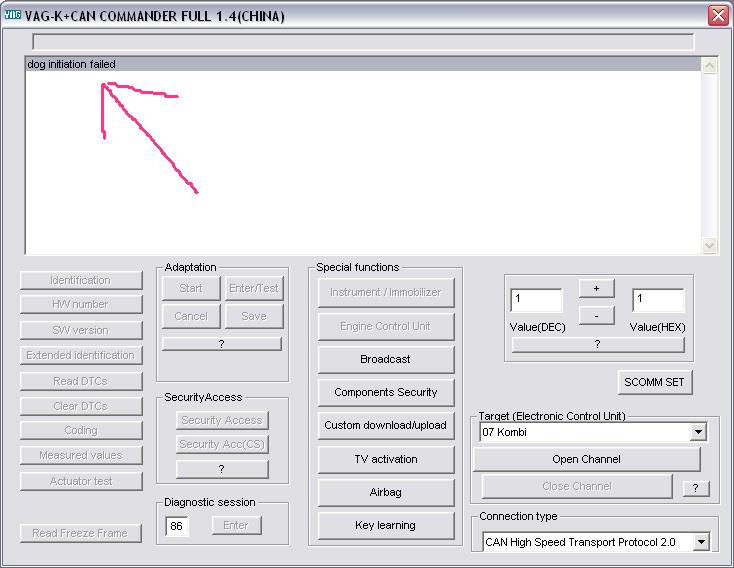
Task: Click Close Channel button
Action: (577, 486)
